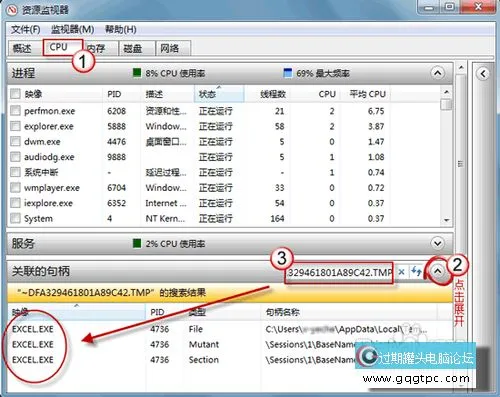Click the 6.75 average CPU value
This screenshot has width=500, height=397.
tap(376, 111)
